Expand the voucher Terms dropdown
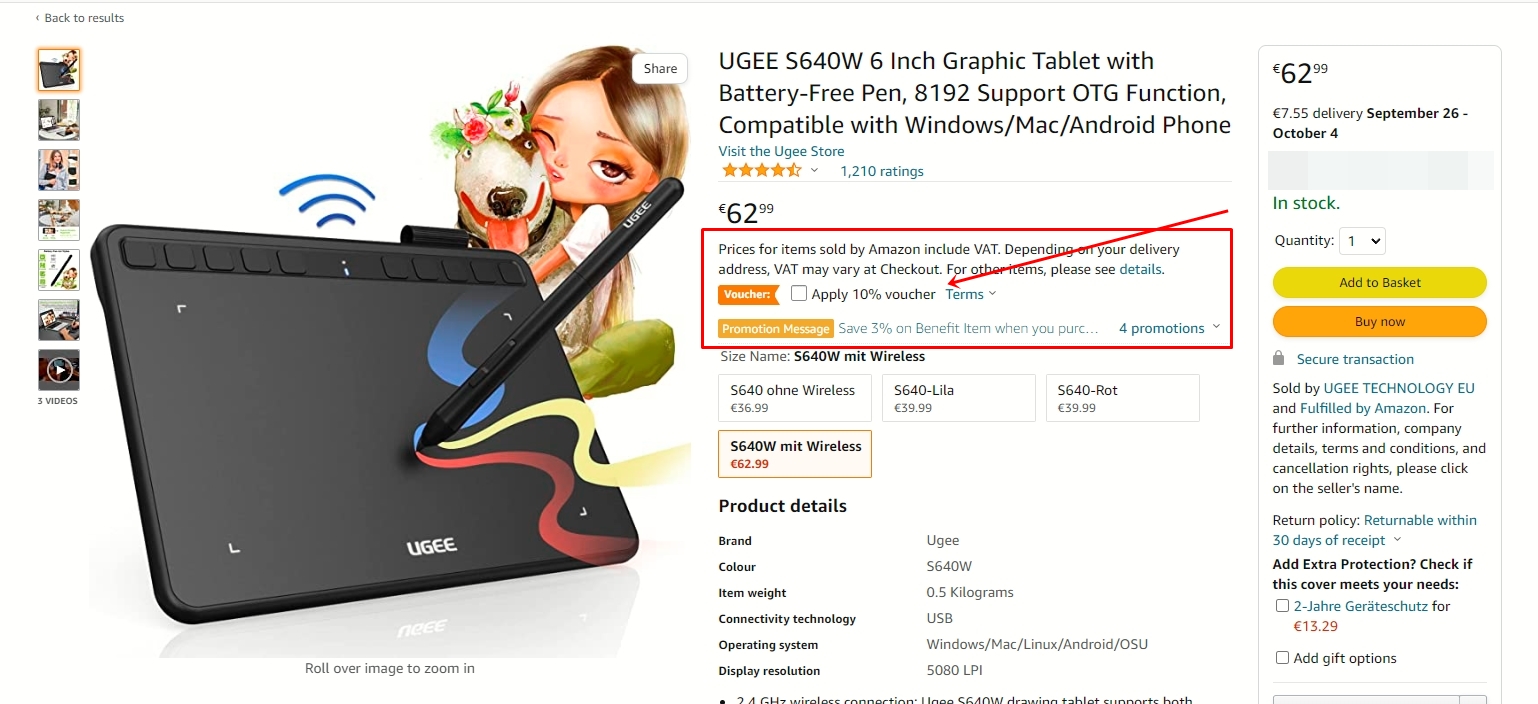Viewport: 1538px width, 704px height. [x=971, y=294]
